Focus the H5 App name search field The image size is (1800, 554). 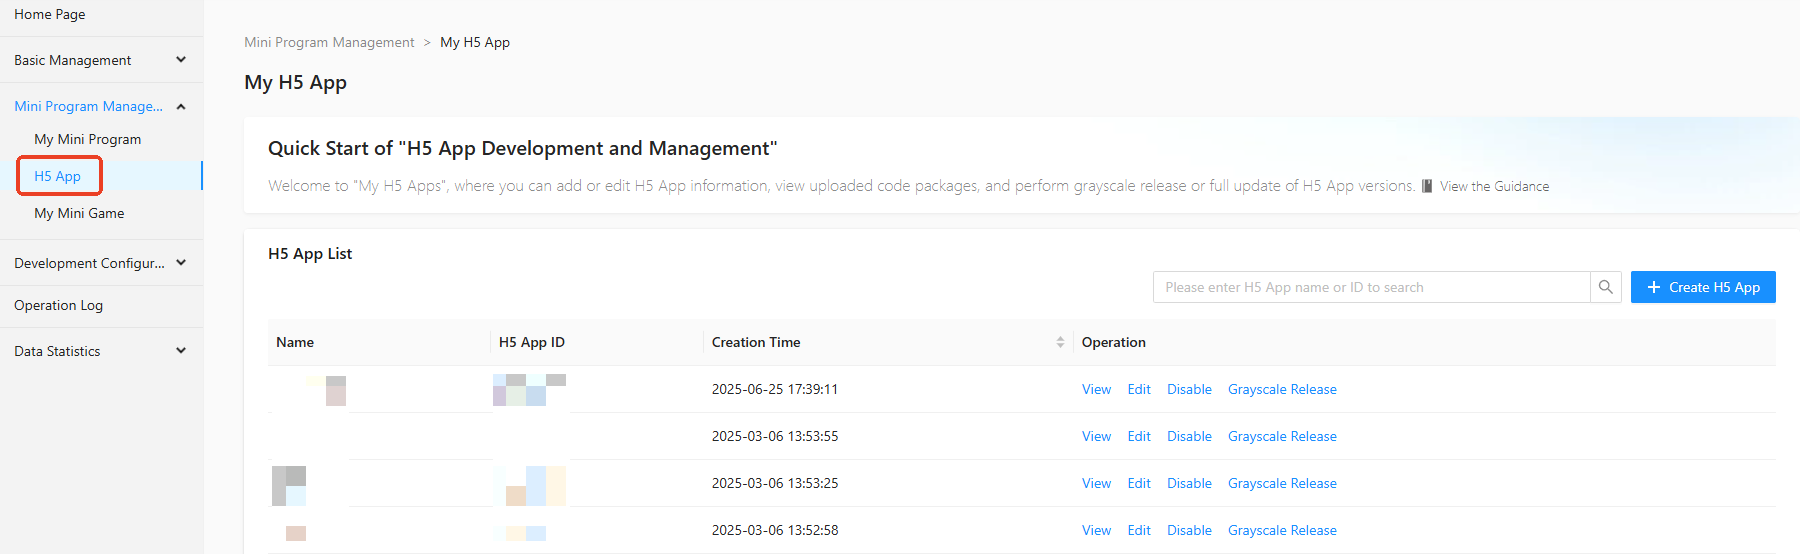coord(1371,287)
